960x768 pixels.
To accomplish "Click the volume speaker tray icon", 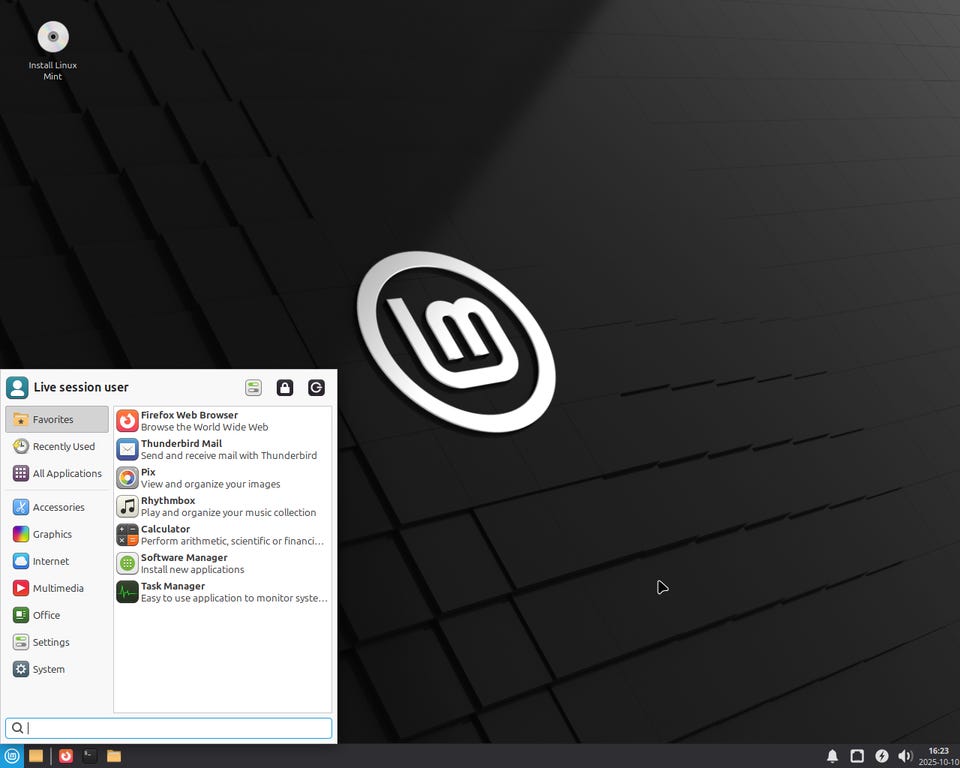I will click(905, 756).
